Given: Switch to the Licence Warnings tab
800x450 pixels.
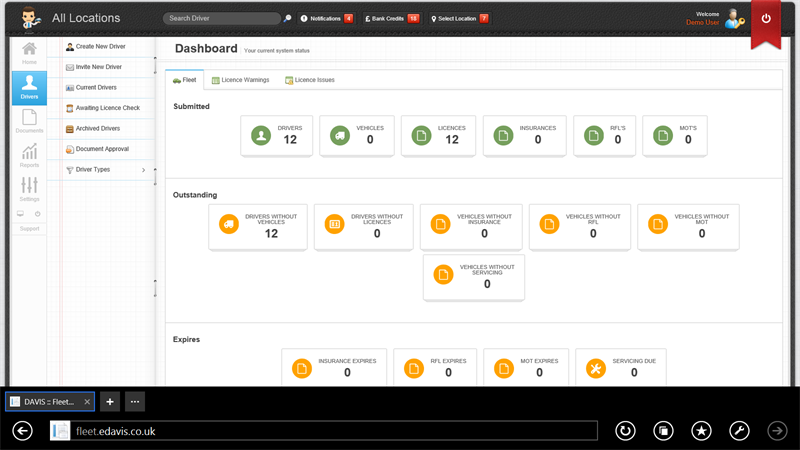Looking at the screenshot, I should pos(240,79).
